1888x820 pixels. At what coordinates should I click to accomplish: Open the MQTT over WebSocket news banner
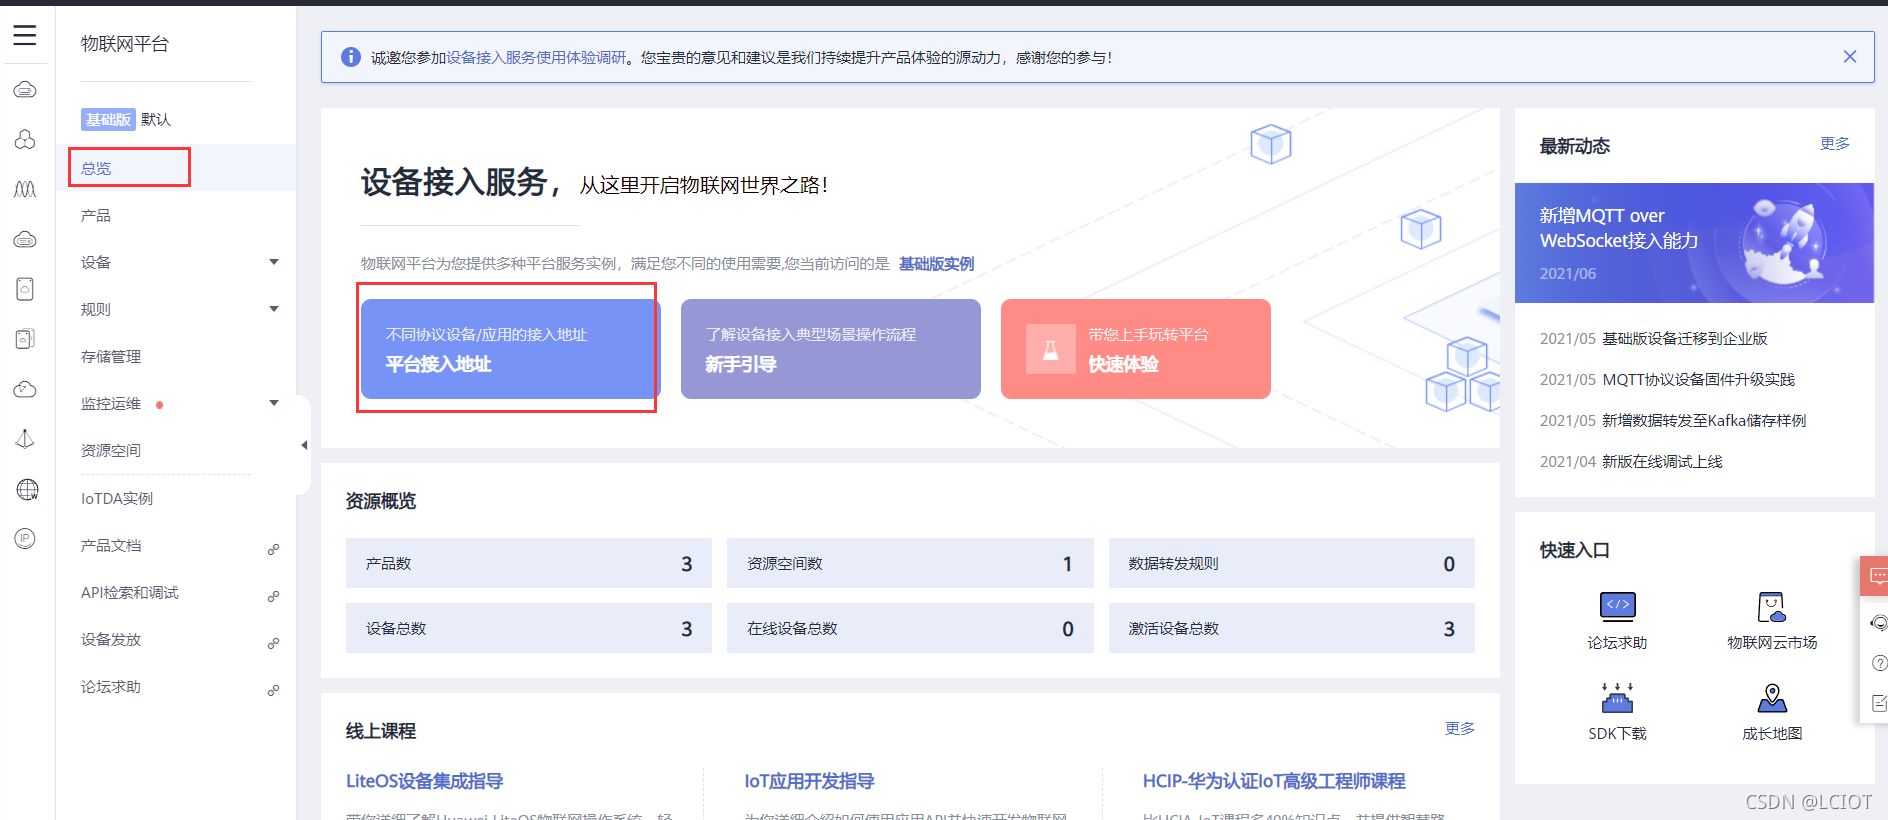click(x=1694, y=243)
